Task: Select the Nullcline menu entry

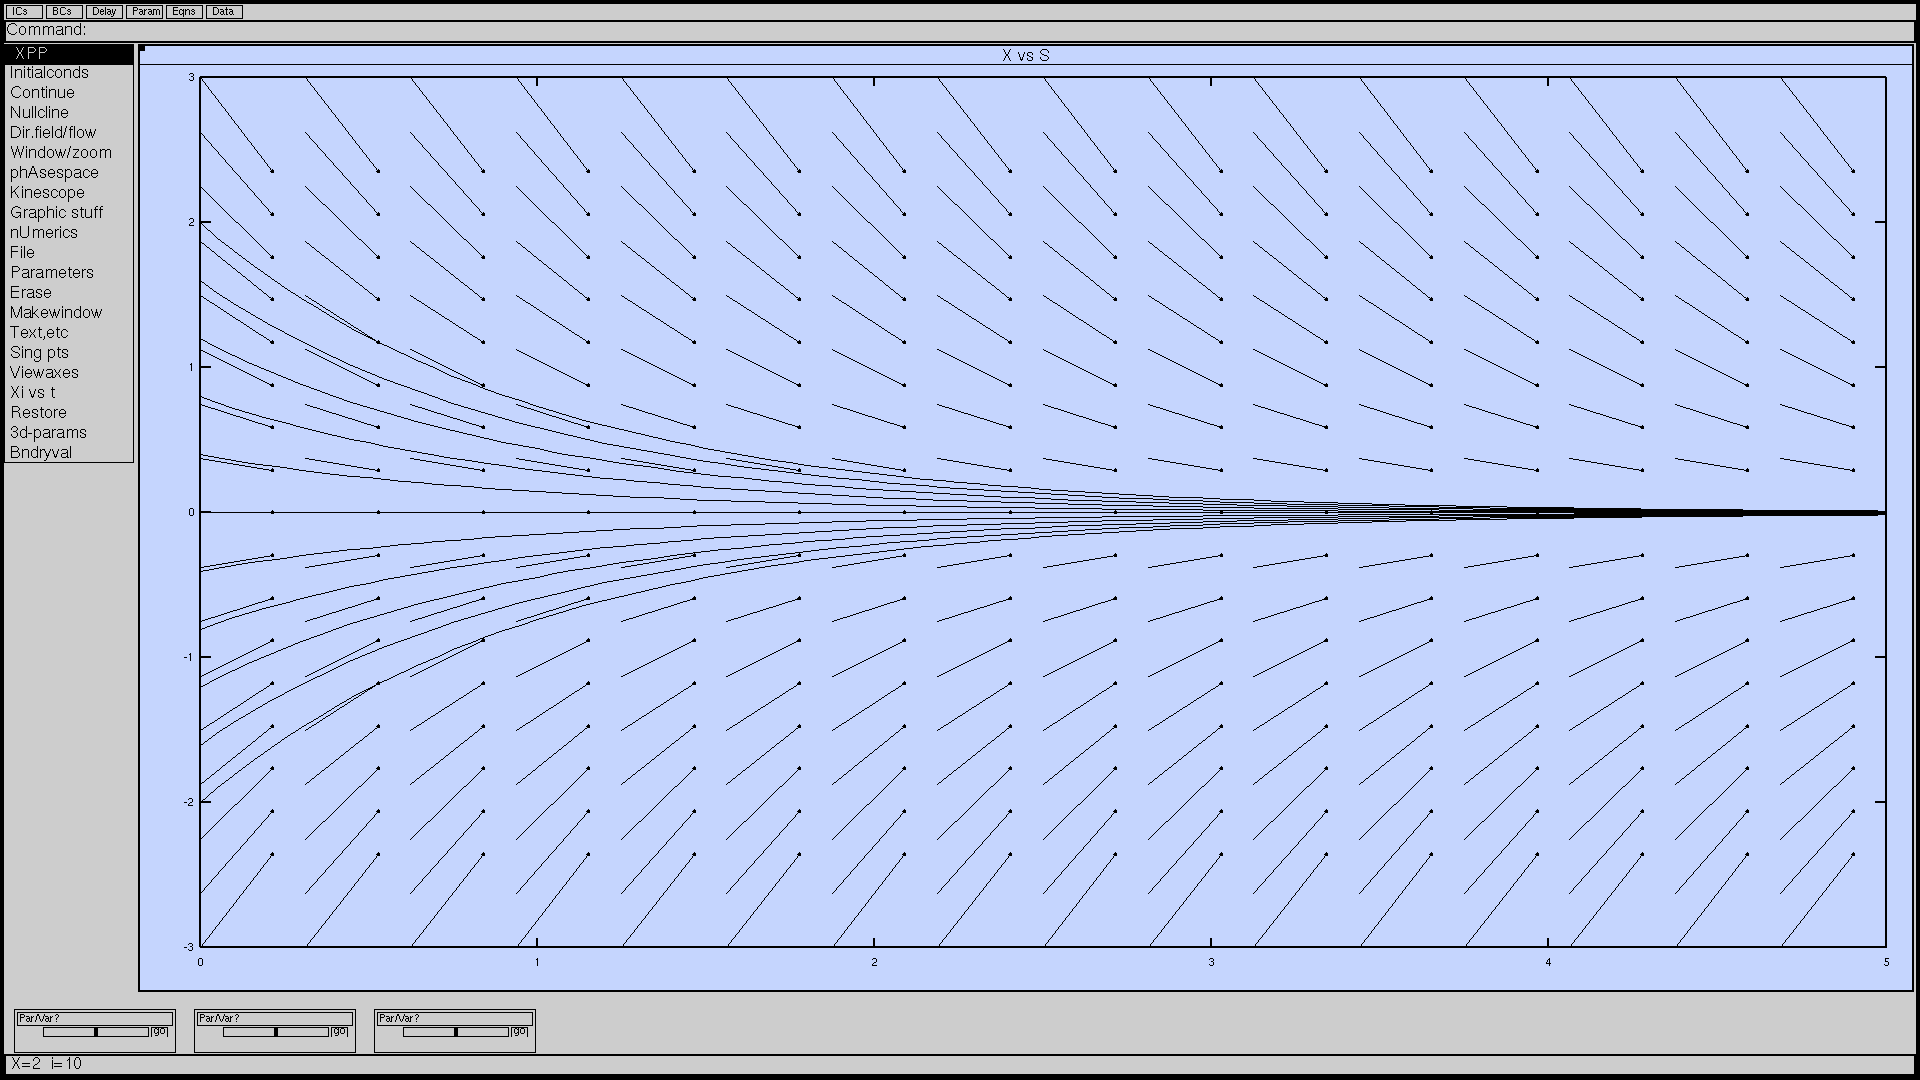Action: [x=69, y=113]
